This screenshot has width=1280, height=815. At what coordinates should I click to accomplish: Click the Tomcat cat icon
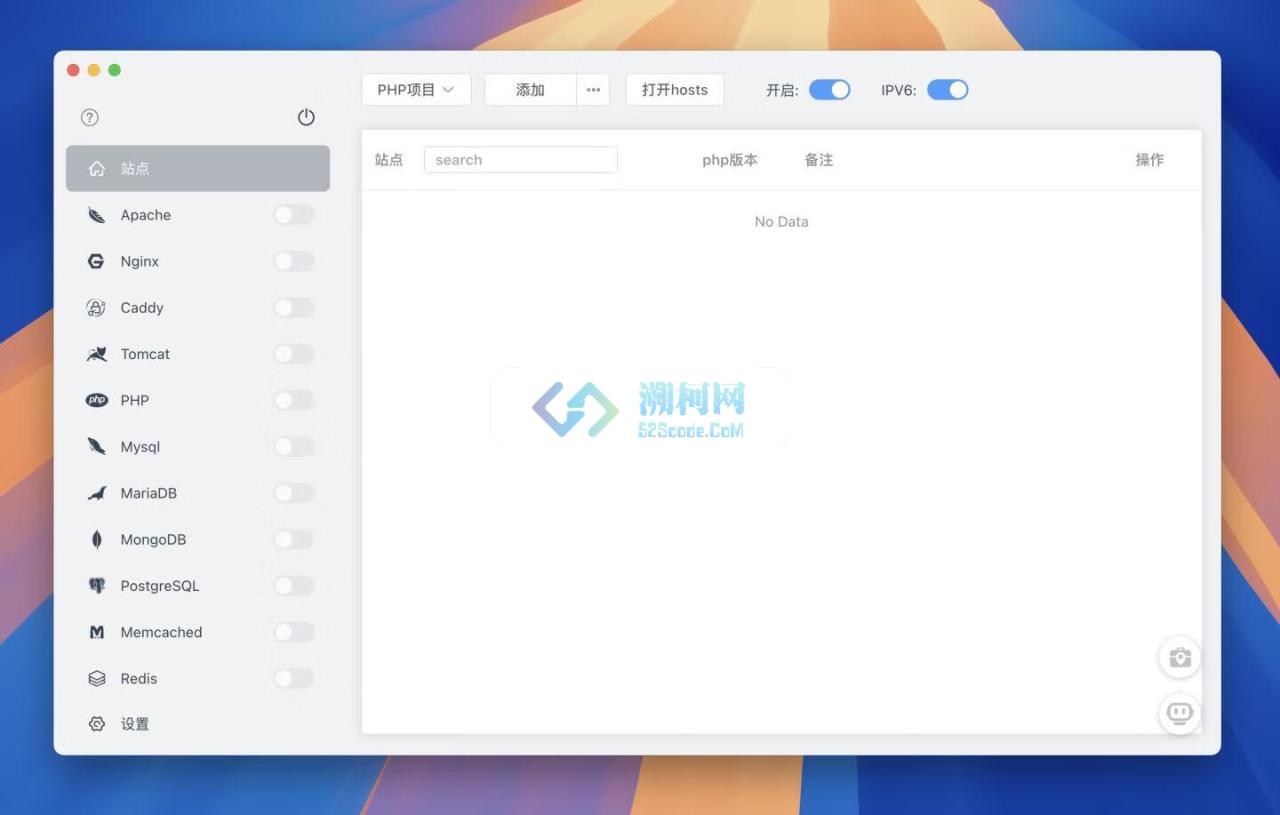point(97,354)
